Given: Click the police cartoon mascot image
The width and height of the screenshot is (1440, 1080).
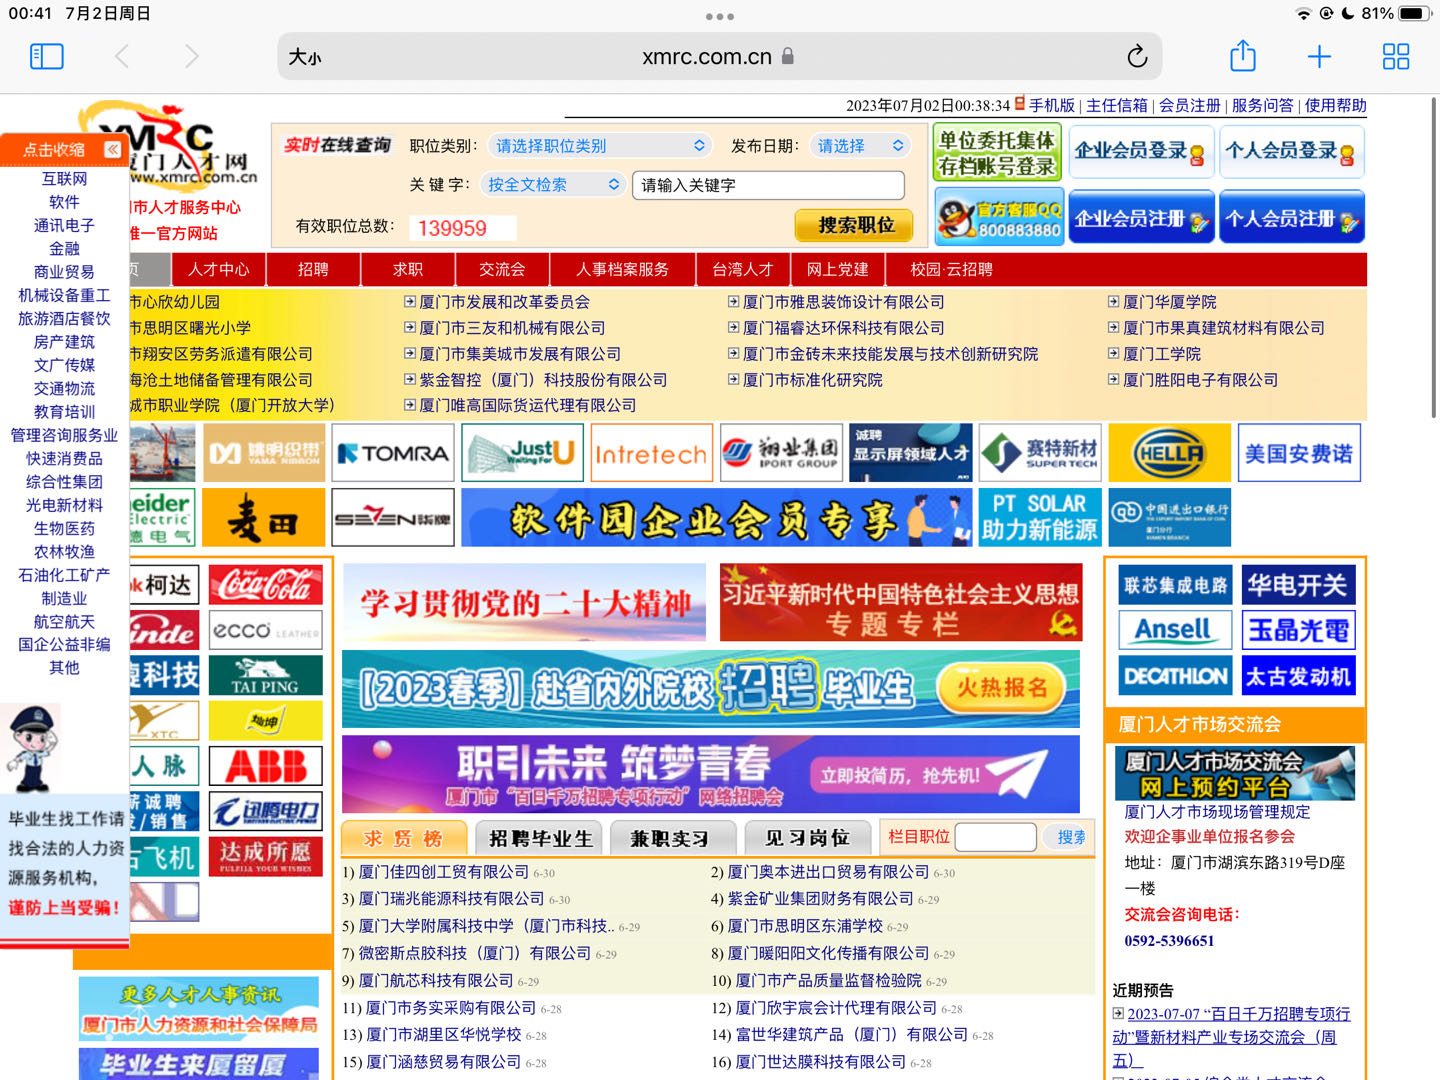Looking at the screenshot, I should pyautogui.click(x=33, y=750).
